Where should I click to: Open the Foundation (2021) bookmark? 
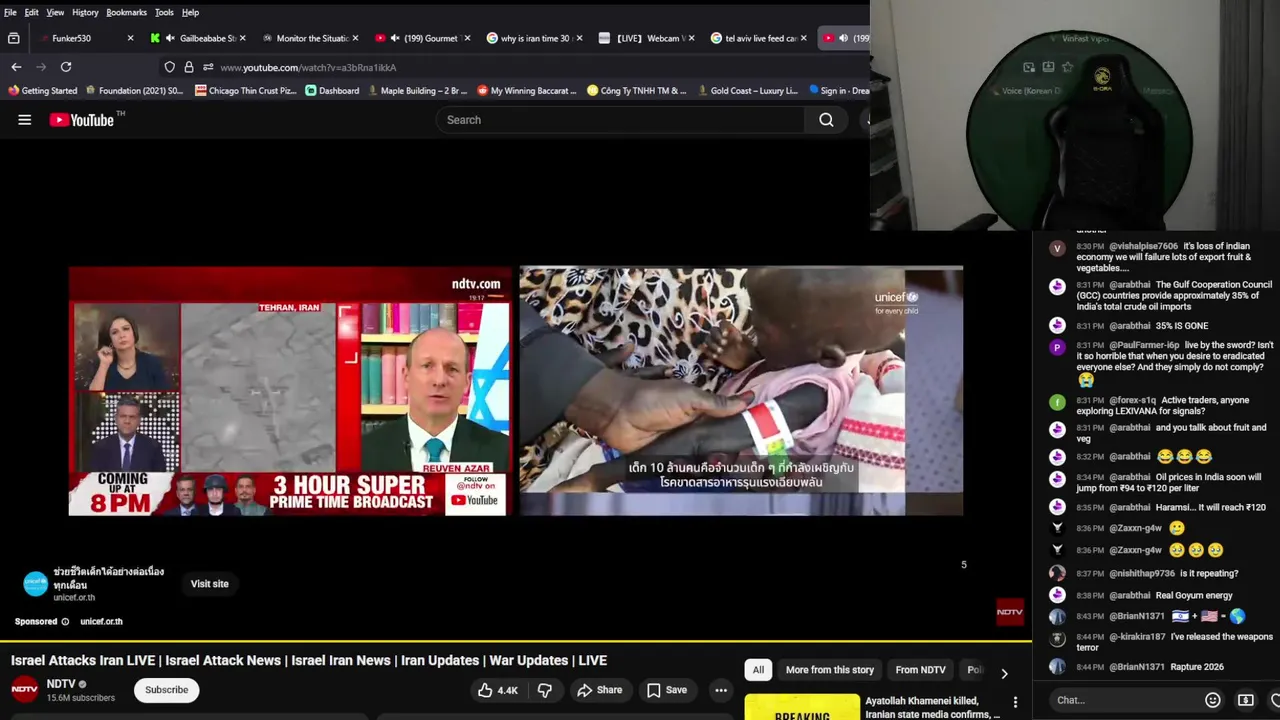click(x=134, y=91)
